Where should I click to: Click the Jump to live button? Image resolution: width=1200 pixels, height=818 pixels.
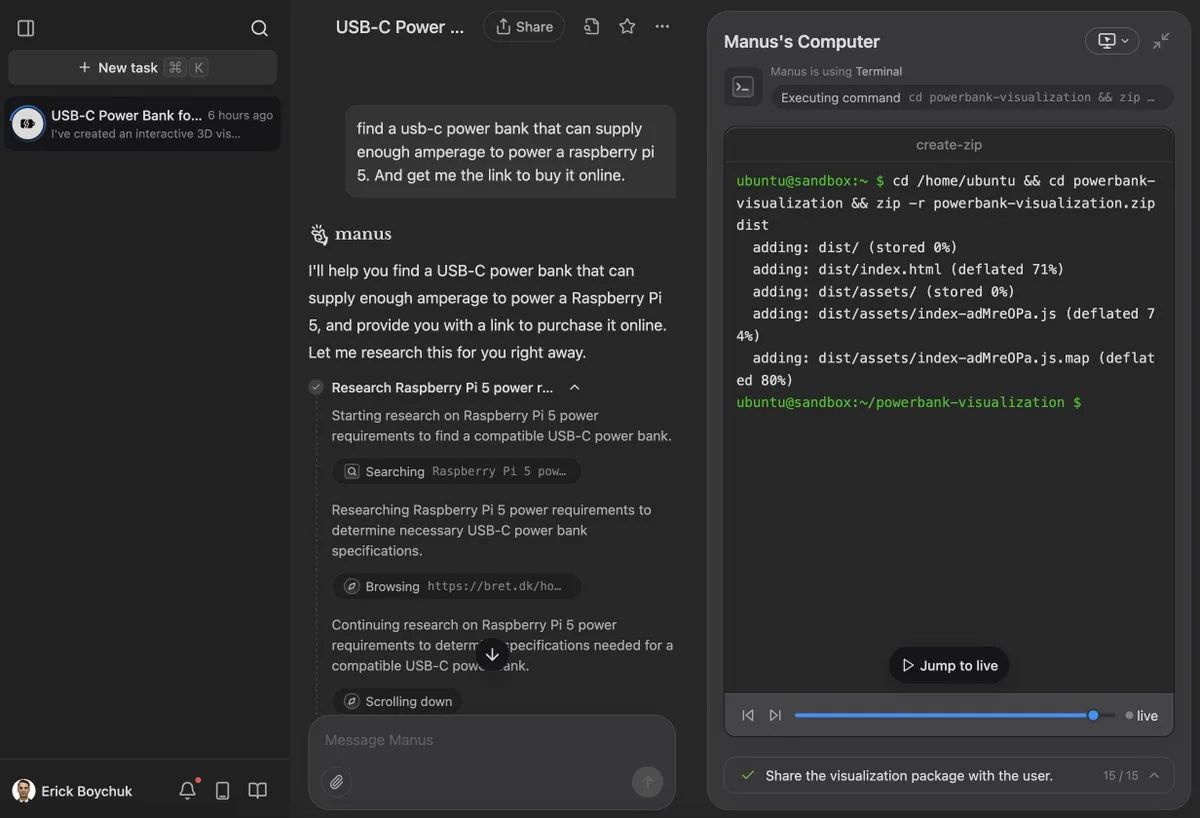tap(949, 666)
